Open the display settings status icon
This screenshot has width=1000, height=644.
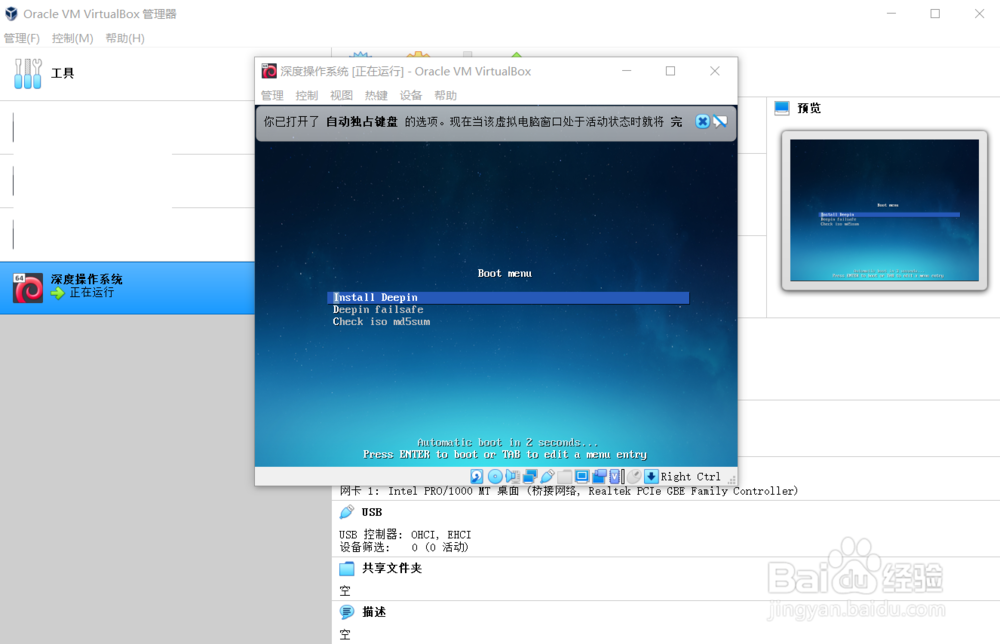tap(582, 476)
